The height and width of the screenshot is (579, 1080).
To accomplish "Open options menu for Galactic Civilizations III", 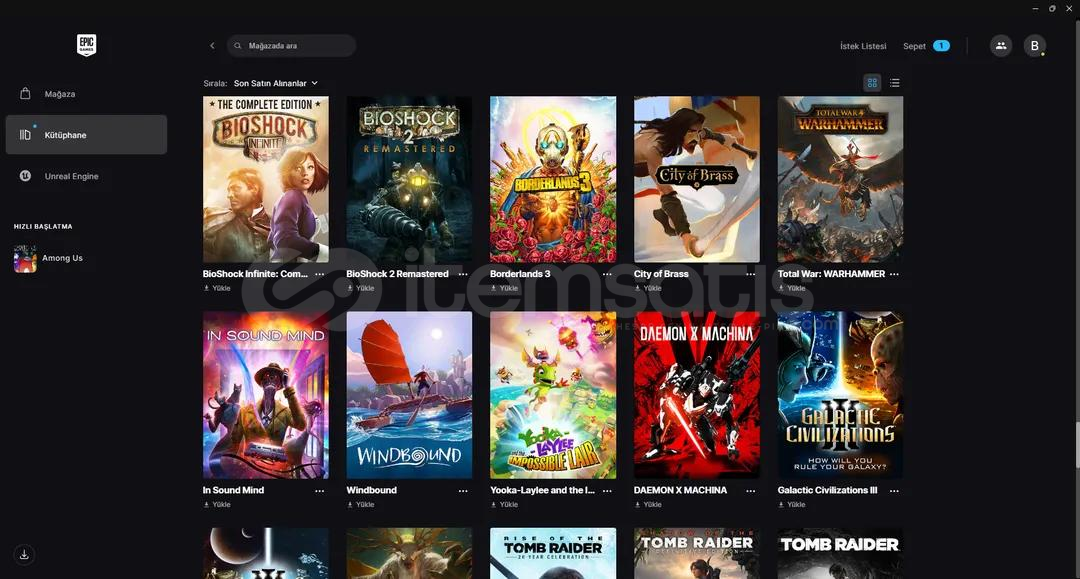I will [894, 491].
